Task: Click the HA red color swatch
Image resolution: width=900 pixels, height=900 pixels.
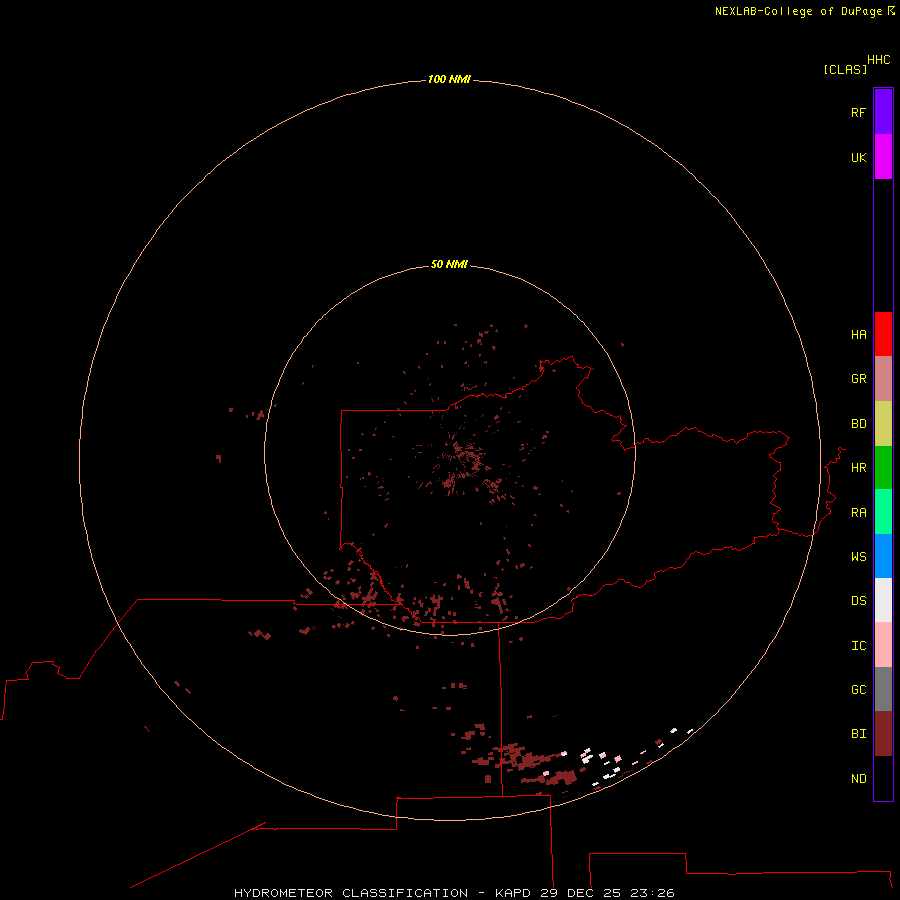Action: (x=883, y=334)
